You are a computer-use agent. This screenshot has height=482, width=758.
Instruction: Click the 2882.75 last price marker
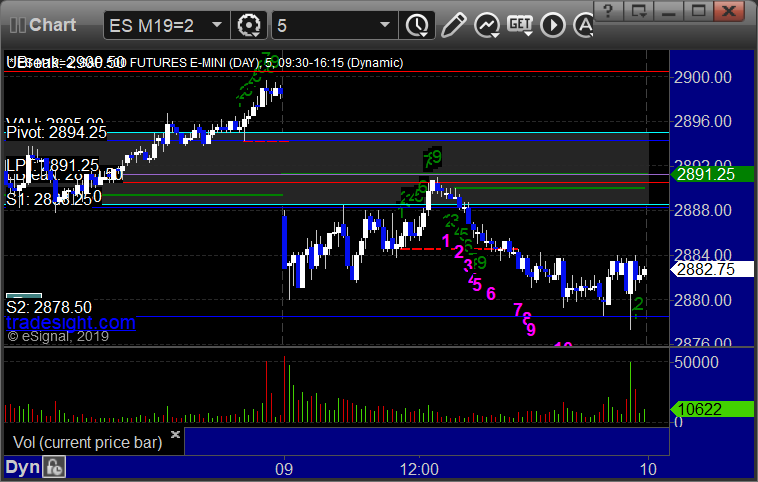712,269
